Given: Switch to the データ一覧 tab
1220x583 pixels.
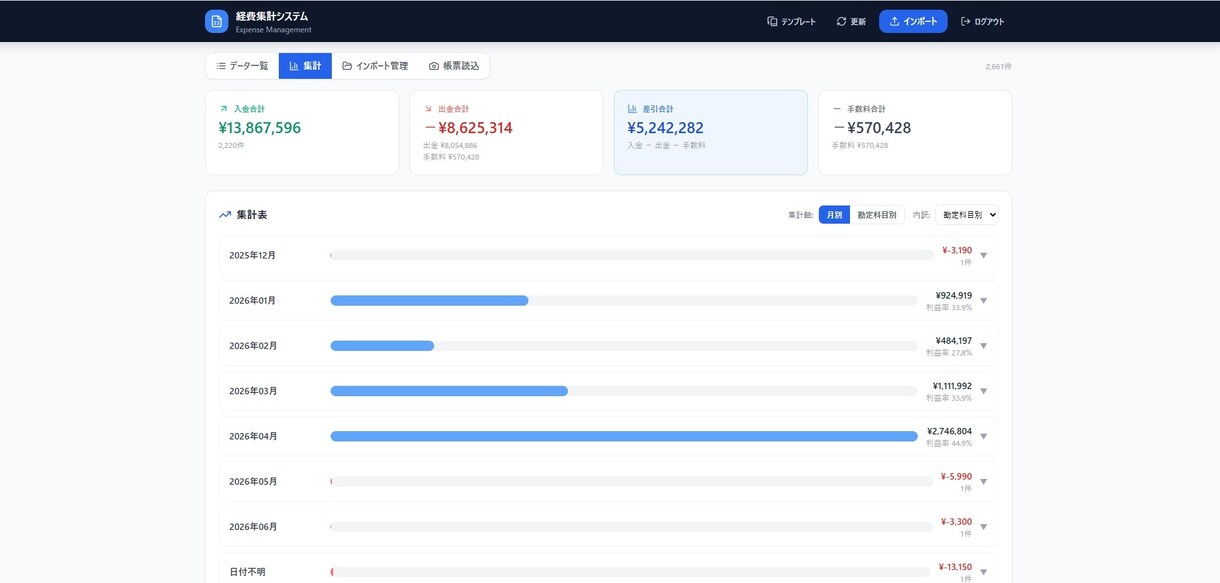Looking at the screenshot, I should pos(242,66).
